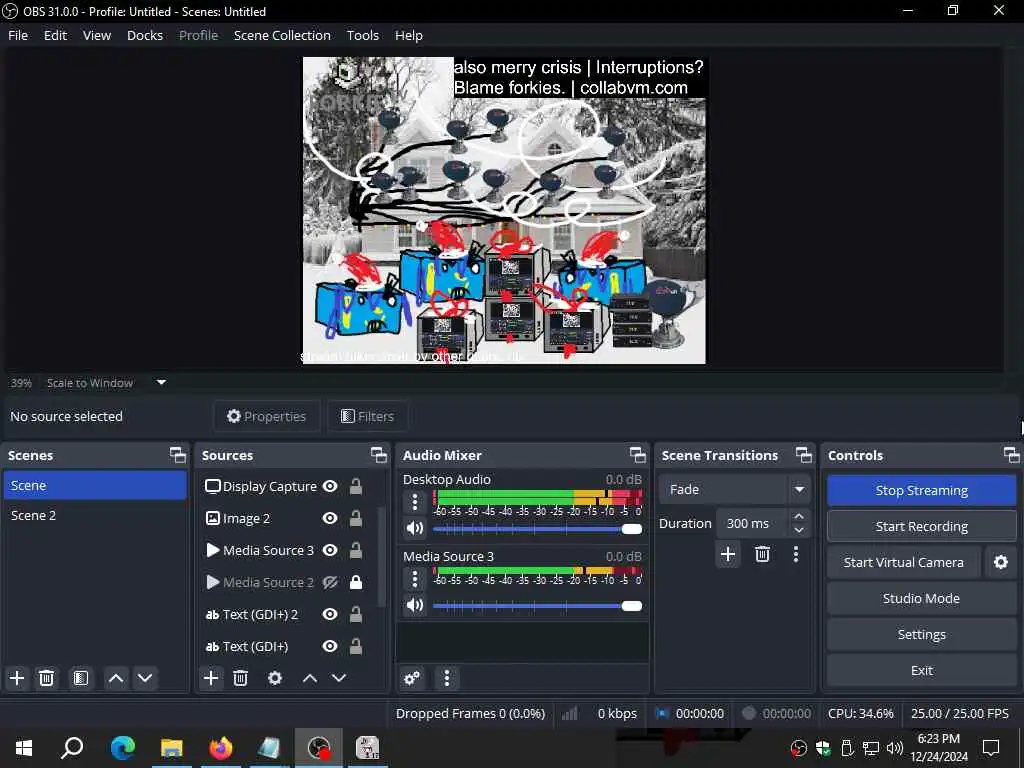This screenshot has height=768, width=1024.
Task: Open the notification center icon
Action: click(x=991, y=748)
